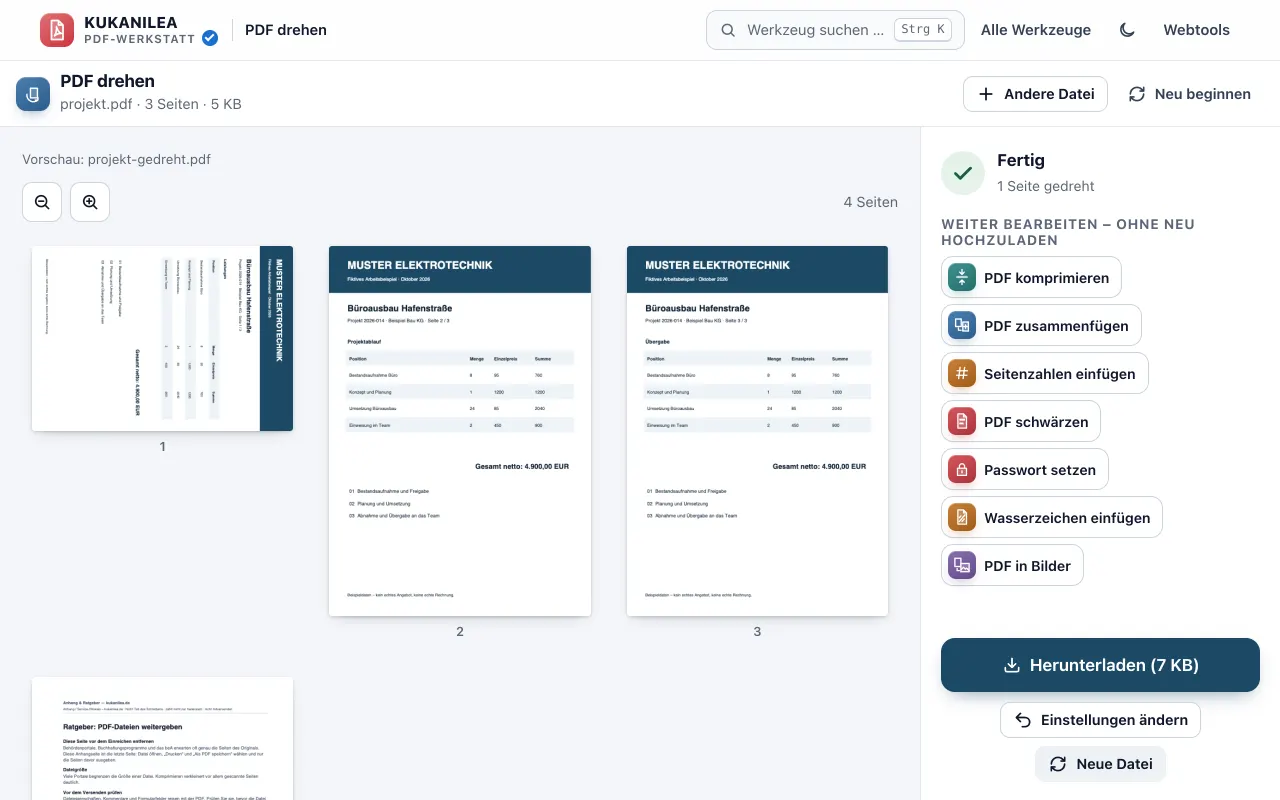Click Neue Datei button

[1100, 764]
